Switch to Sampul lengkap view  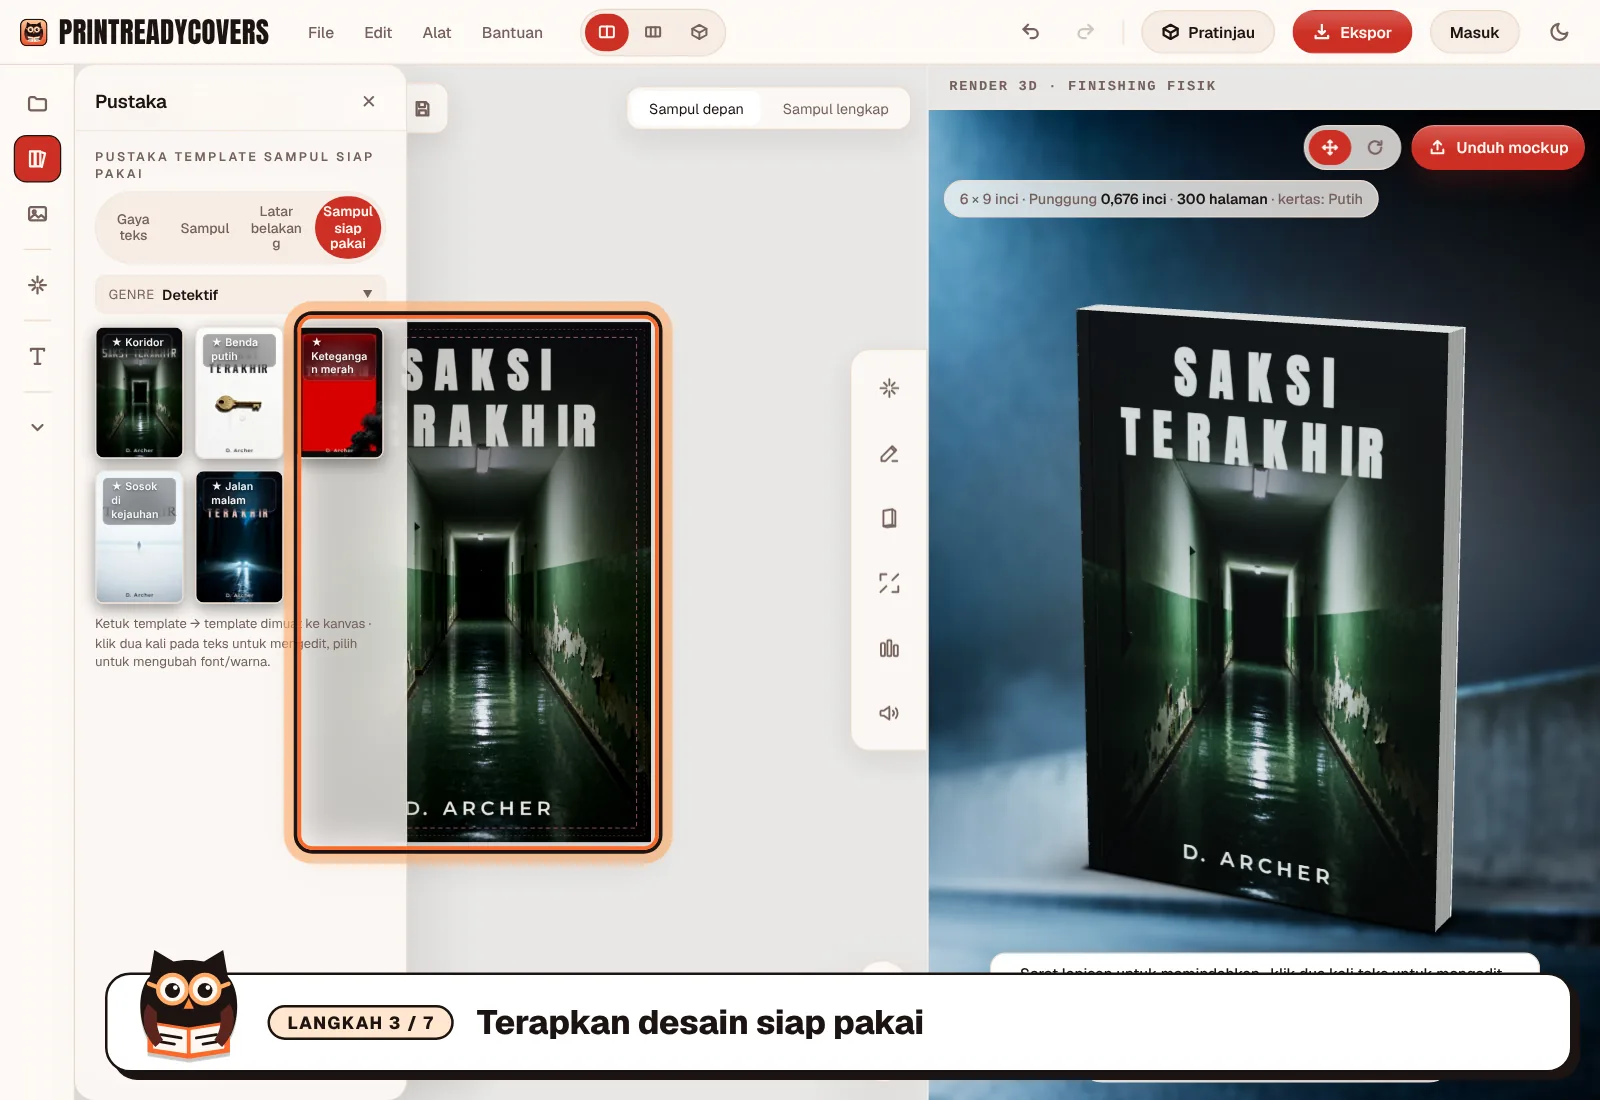tap(835, 109)
